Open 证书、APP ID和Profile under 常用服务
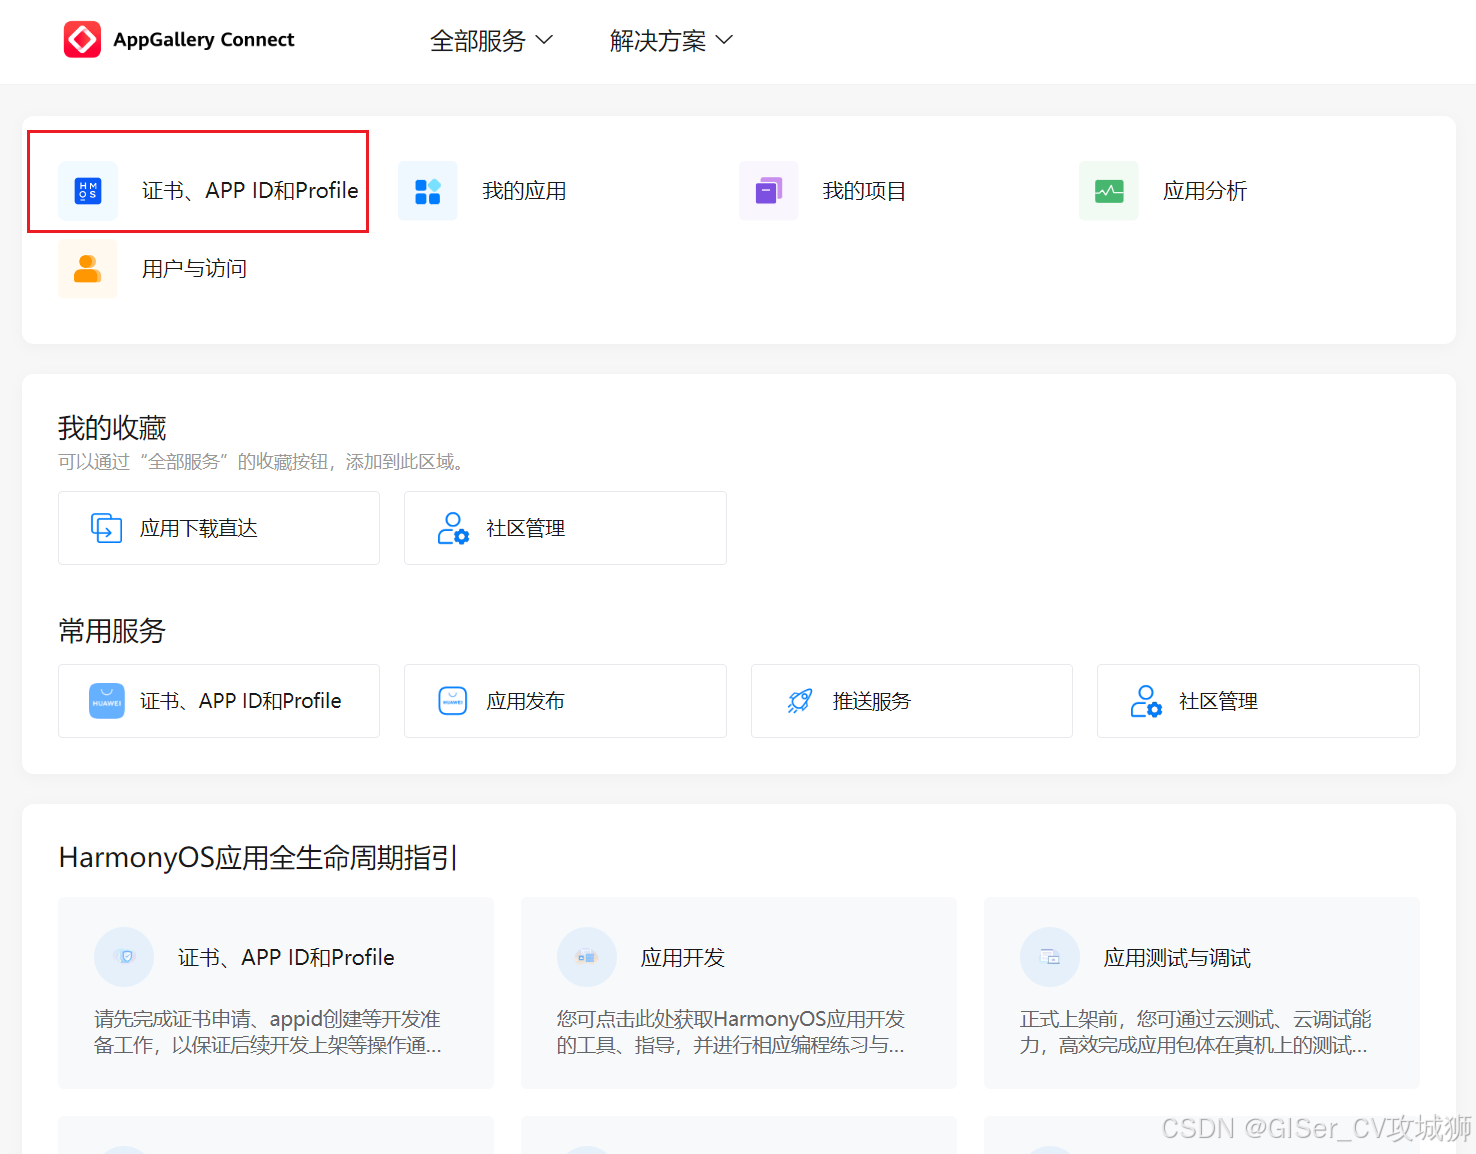The width and height of the screenshot is (1476, 1154). [219, 701]
